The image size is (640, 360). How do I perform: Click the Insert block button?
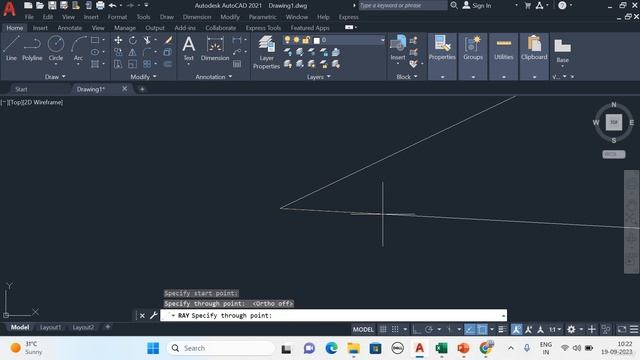[x=398, y=47]
